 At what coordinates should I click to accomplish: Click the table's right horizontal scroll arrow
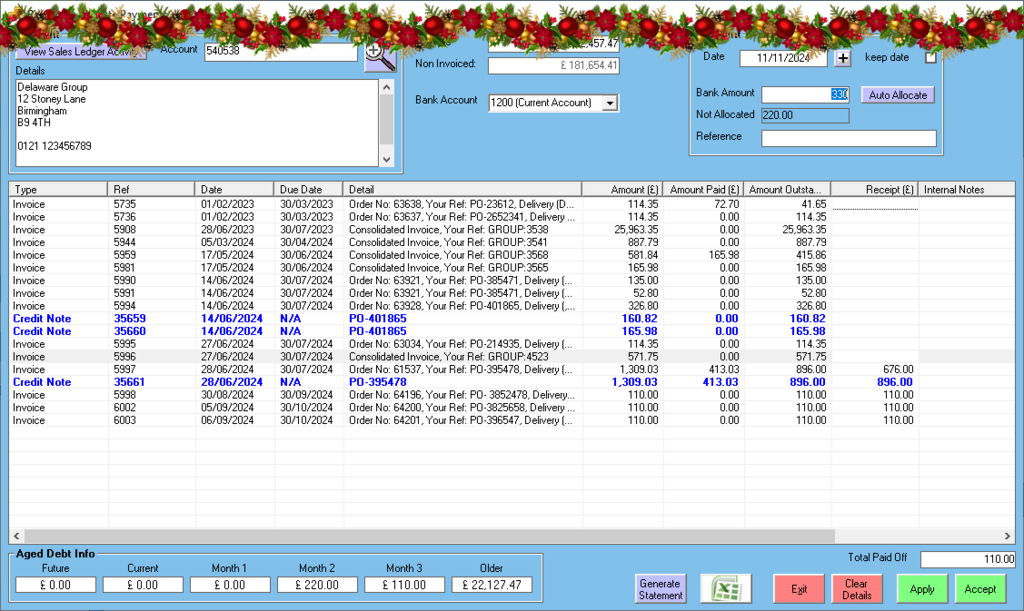pyautogui.click(x=1009, y=537)
